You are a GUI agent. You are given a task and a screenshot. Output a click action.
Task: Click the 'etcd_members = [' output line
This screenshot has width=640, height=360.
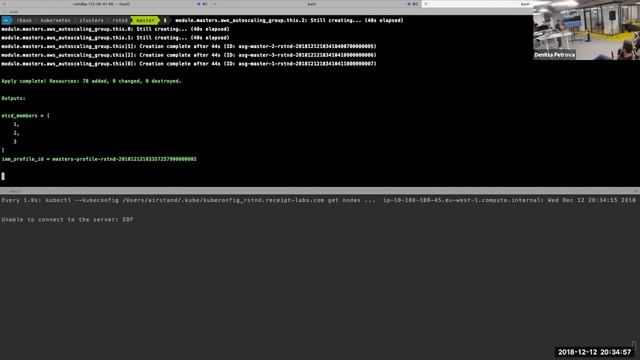(x=25, y=116)
